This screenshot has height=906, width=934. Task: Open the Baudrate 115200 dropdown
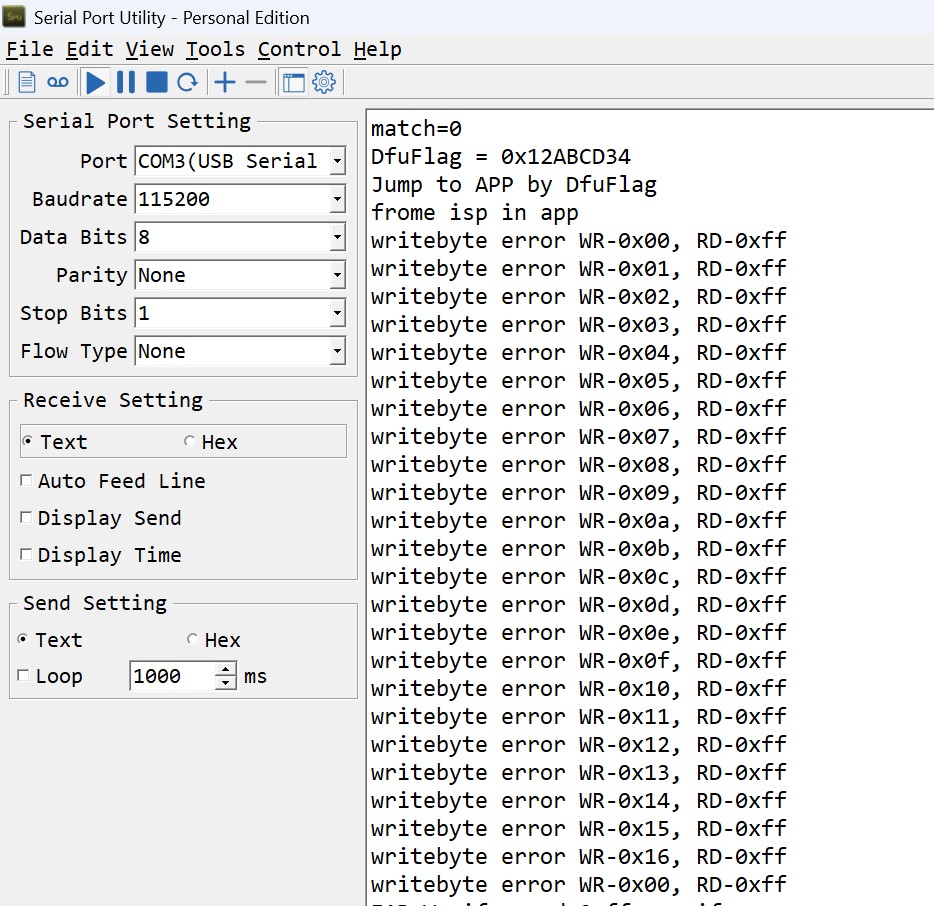click(337, 199)
